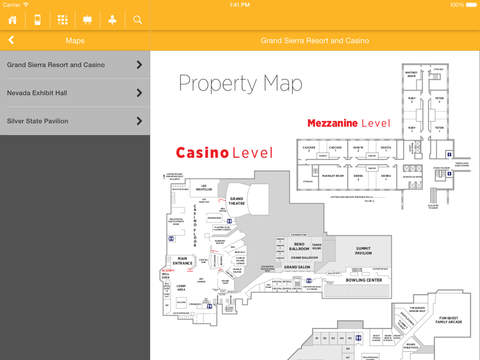Tap Grand Theatre on the map
This screenshot has height=360, width=480.
tap(237, 201)
